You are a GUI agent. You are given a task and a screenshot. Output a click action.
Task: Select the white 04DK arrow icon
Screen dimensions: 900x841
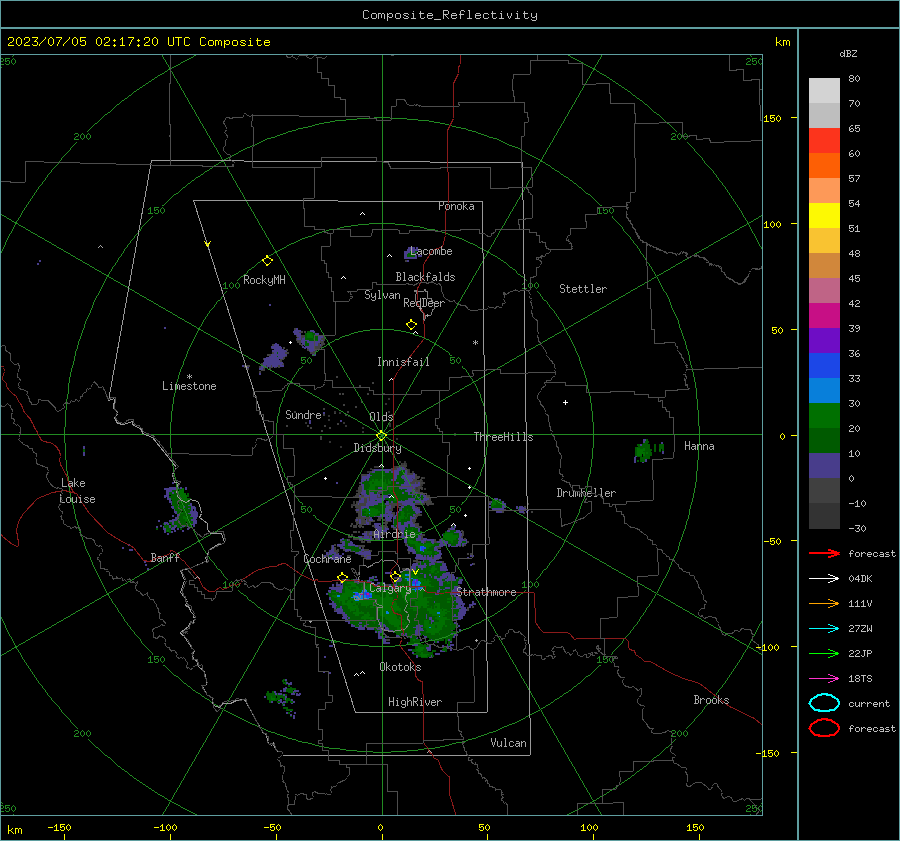click(x=824, y=579)
